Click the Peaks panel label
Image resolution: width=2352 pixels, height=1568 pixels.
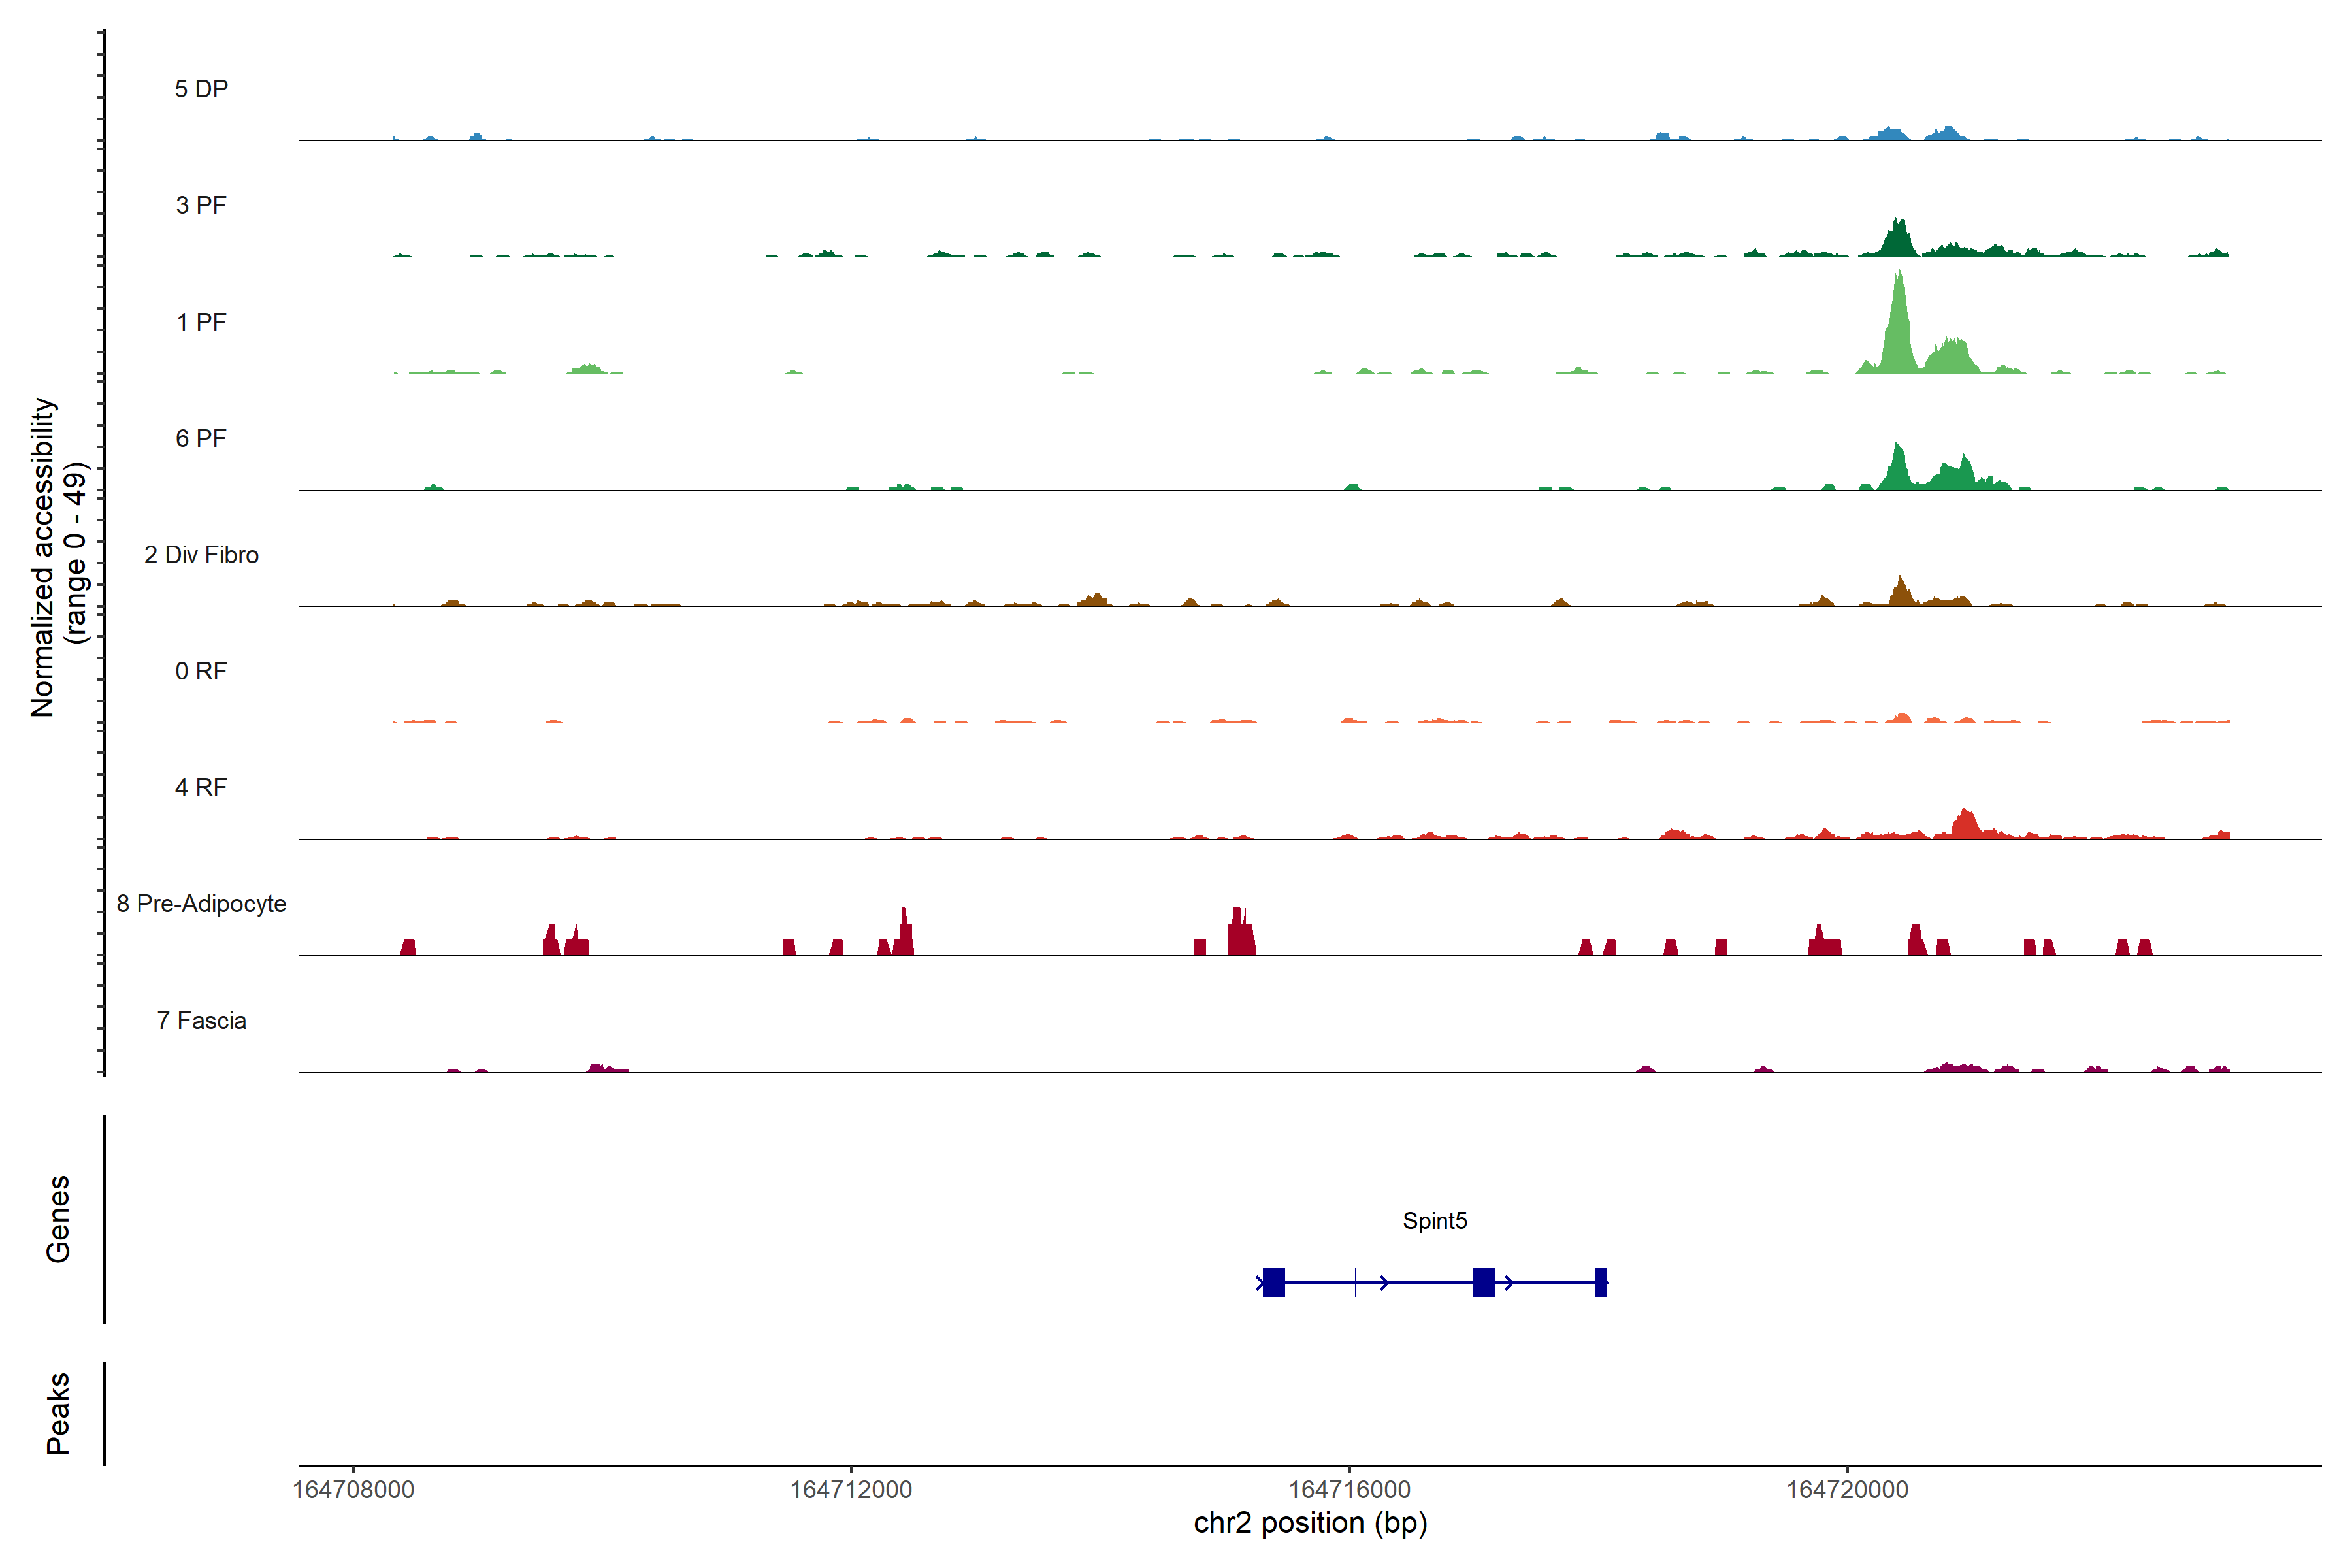tap(58, 1412)
